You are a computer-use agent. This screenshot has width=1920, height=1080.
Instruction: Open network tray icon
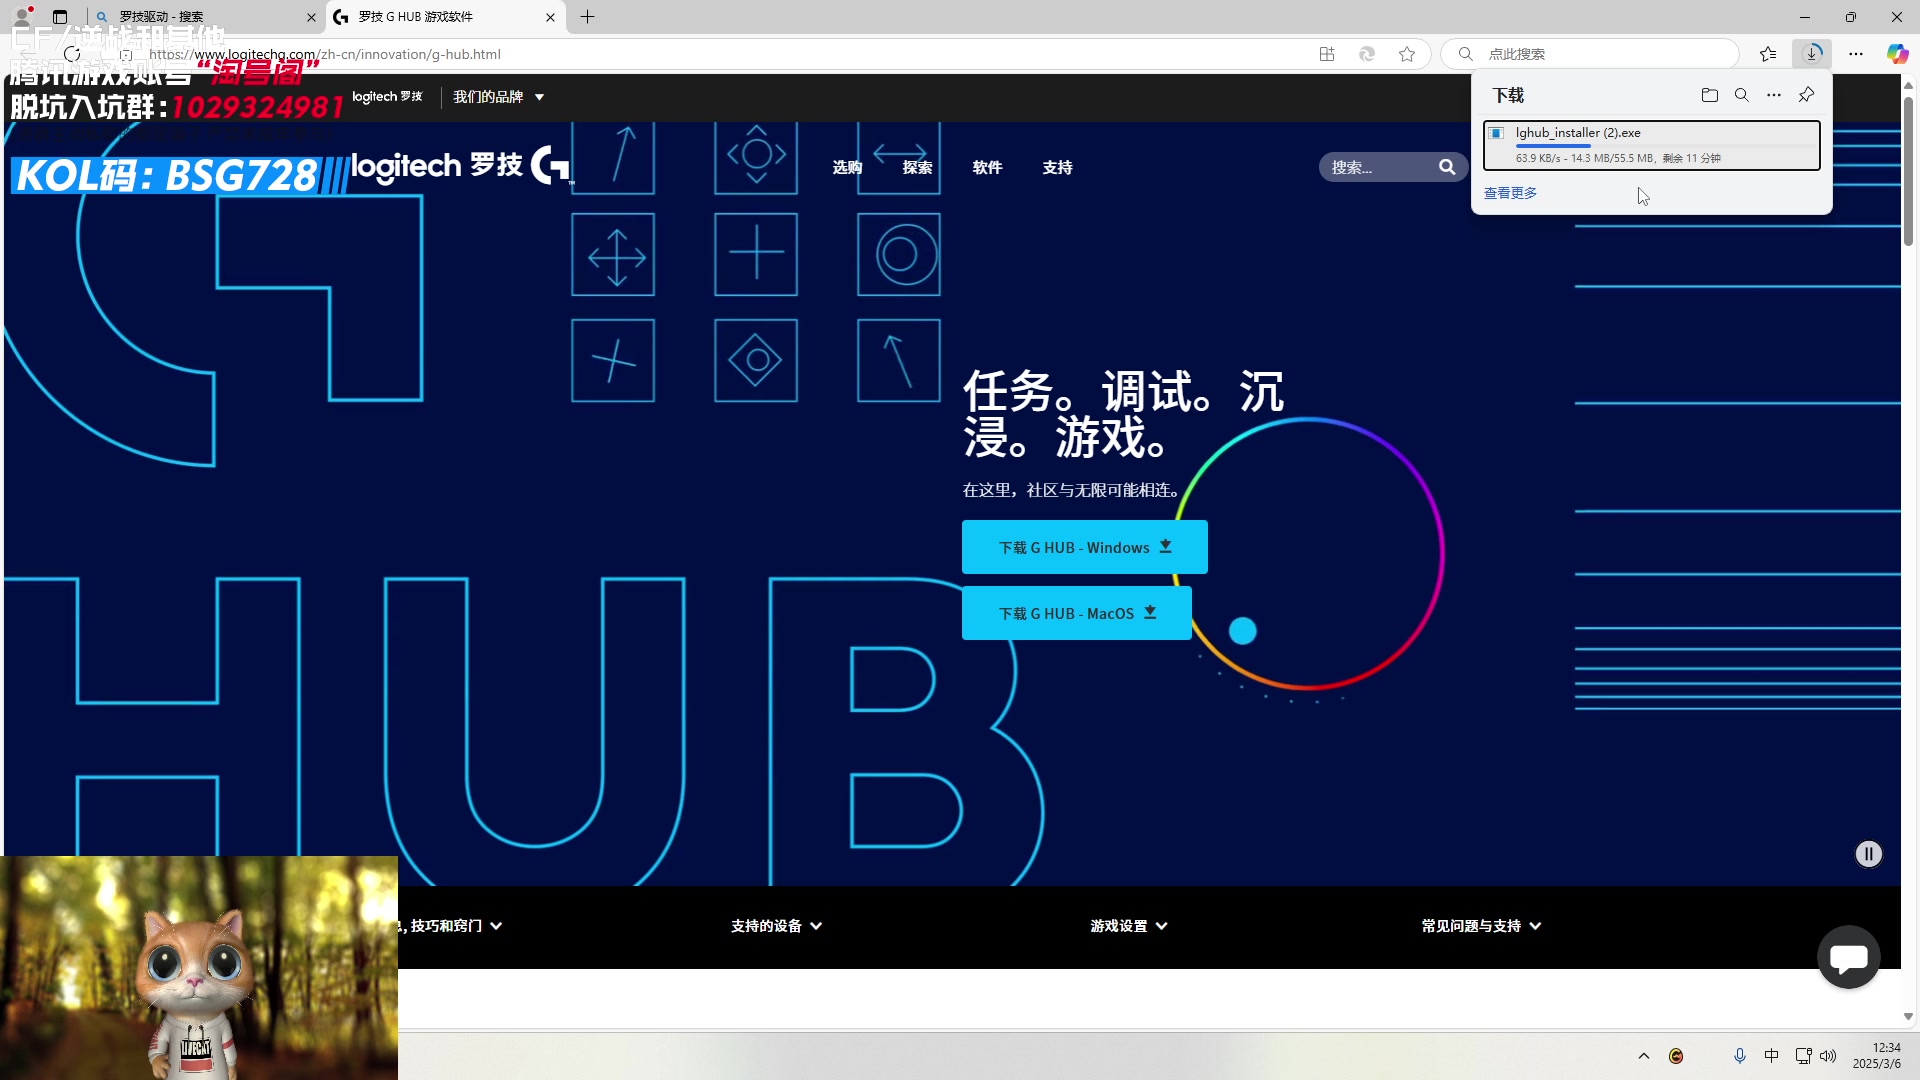point(1802,1056)
